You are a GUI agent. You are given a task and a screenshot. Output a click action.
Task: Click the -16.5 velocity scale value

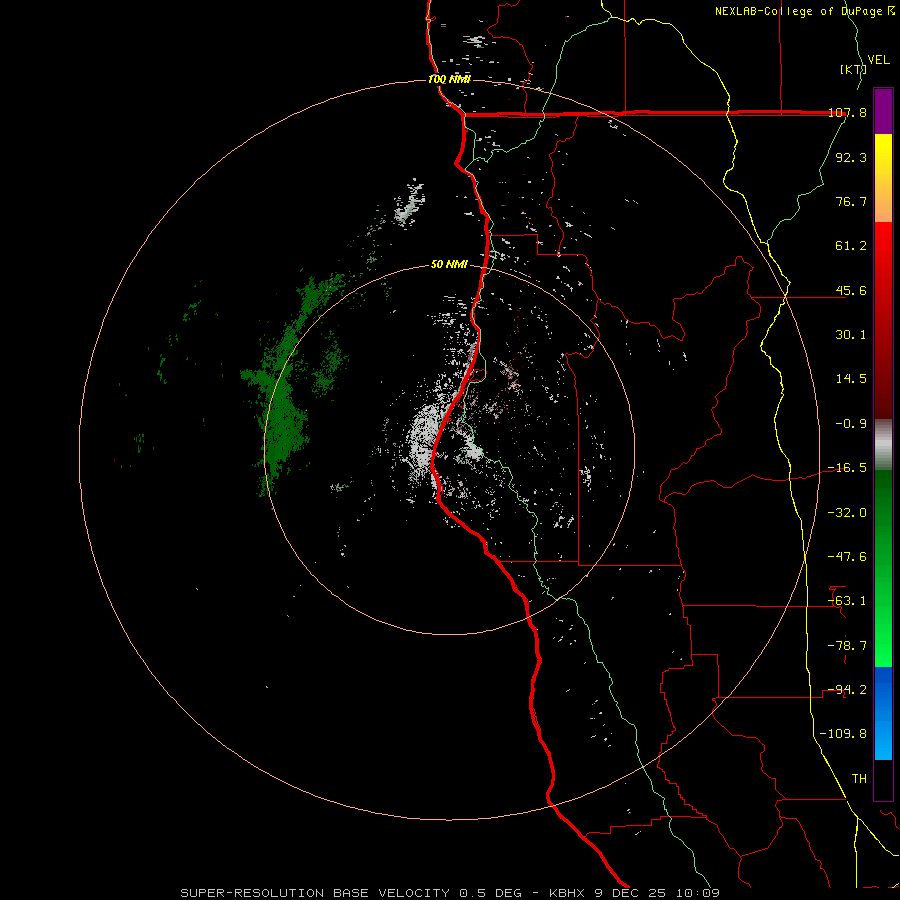[x=848, y=468]
